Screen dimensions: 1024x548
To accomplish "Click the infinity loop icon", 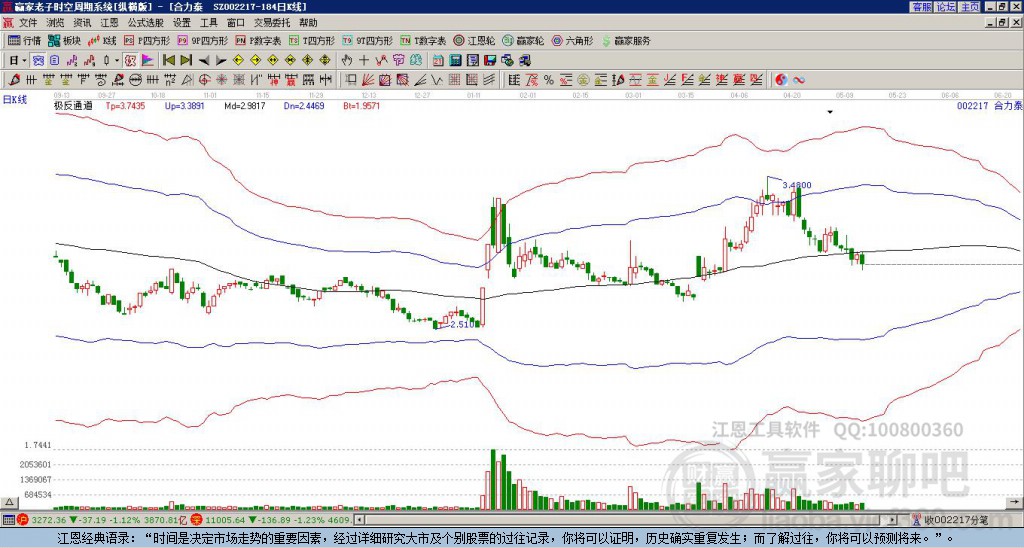I will tap(798, 80).
